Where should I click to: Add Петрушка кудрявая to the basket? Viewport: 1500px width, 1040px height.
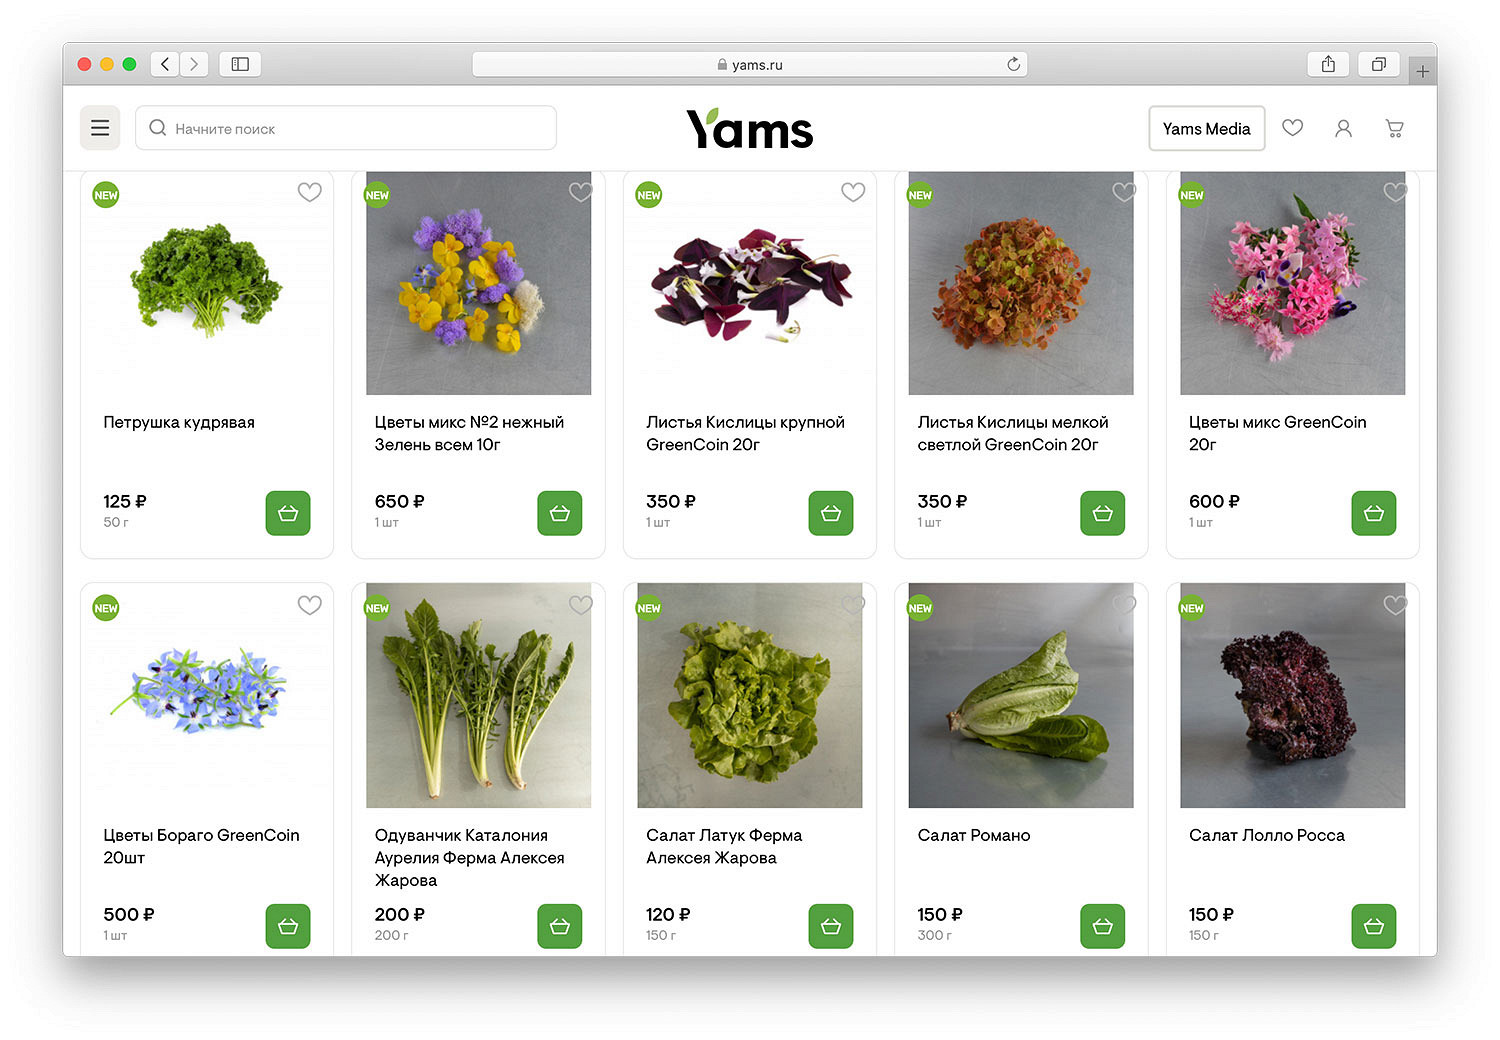(288, 513)
